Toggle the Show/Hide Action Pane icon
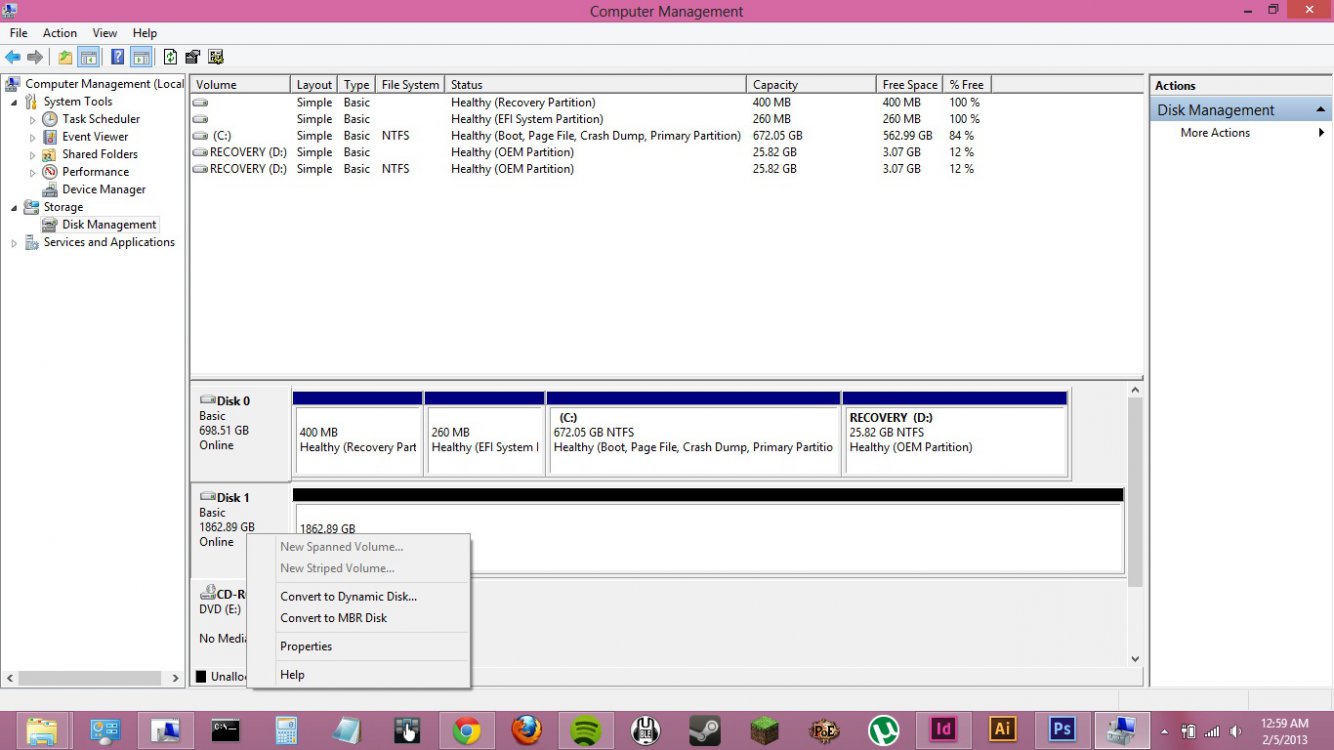Screen dimensions: 1334x750 pyautogui.click(x=140, y=56)
